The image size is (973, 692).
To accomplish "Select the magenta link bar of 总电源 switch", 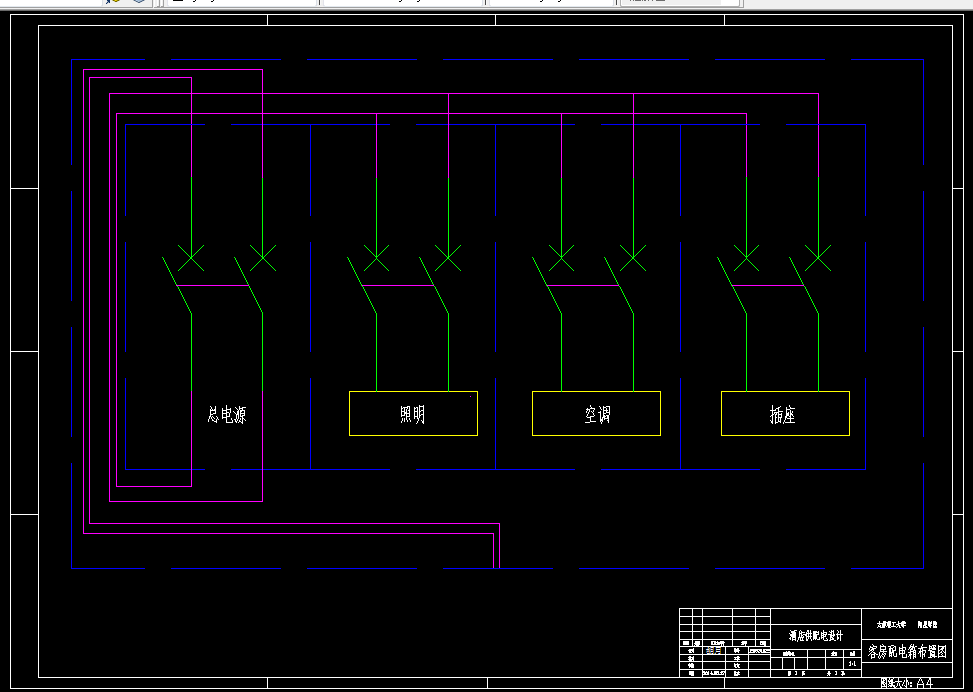I will click(213, 285).
